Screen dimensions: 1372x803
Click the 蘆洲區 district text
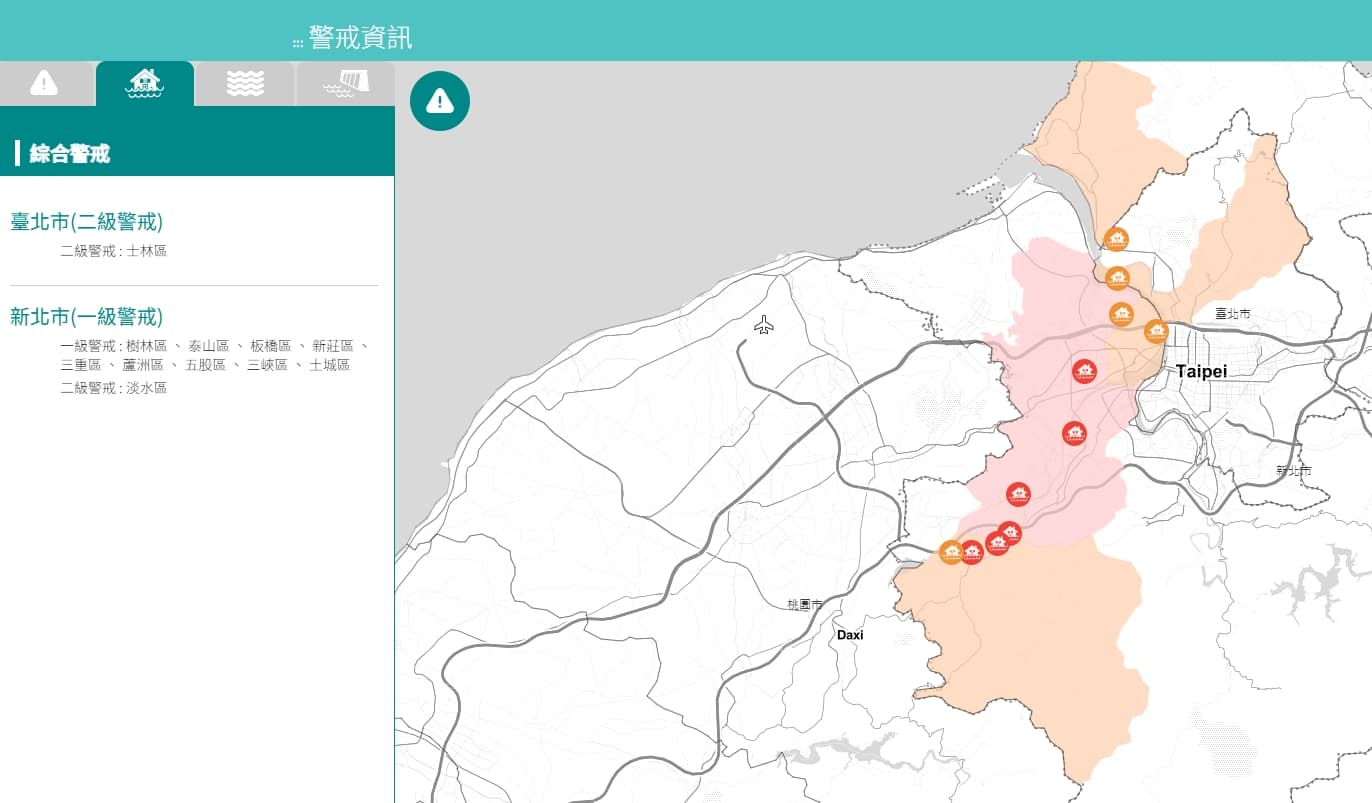point(143,366)
